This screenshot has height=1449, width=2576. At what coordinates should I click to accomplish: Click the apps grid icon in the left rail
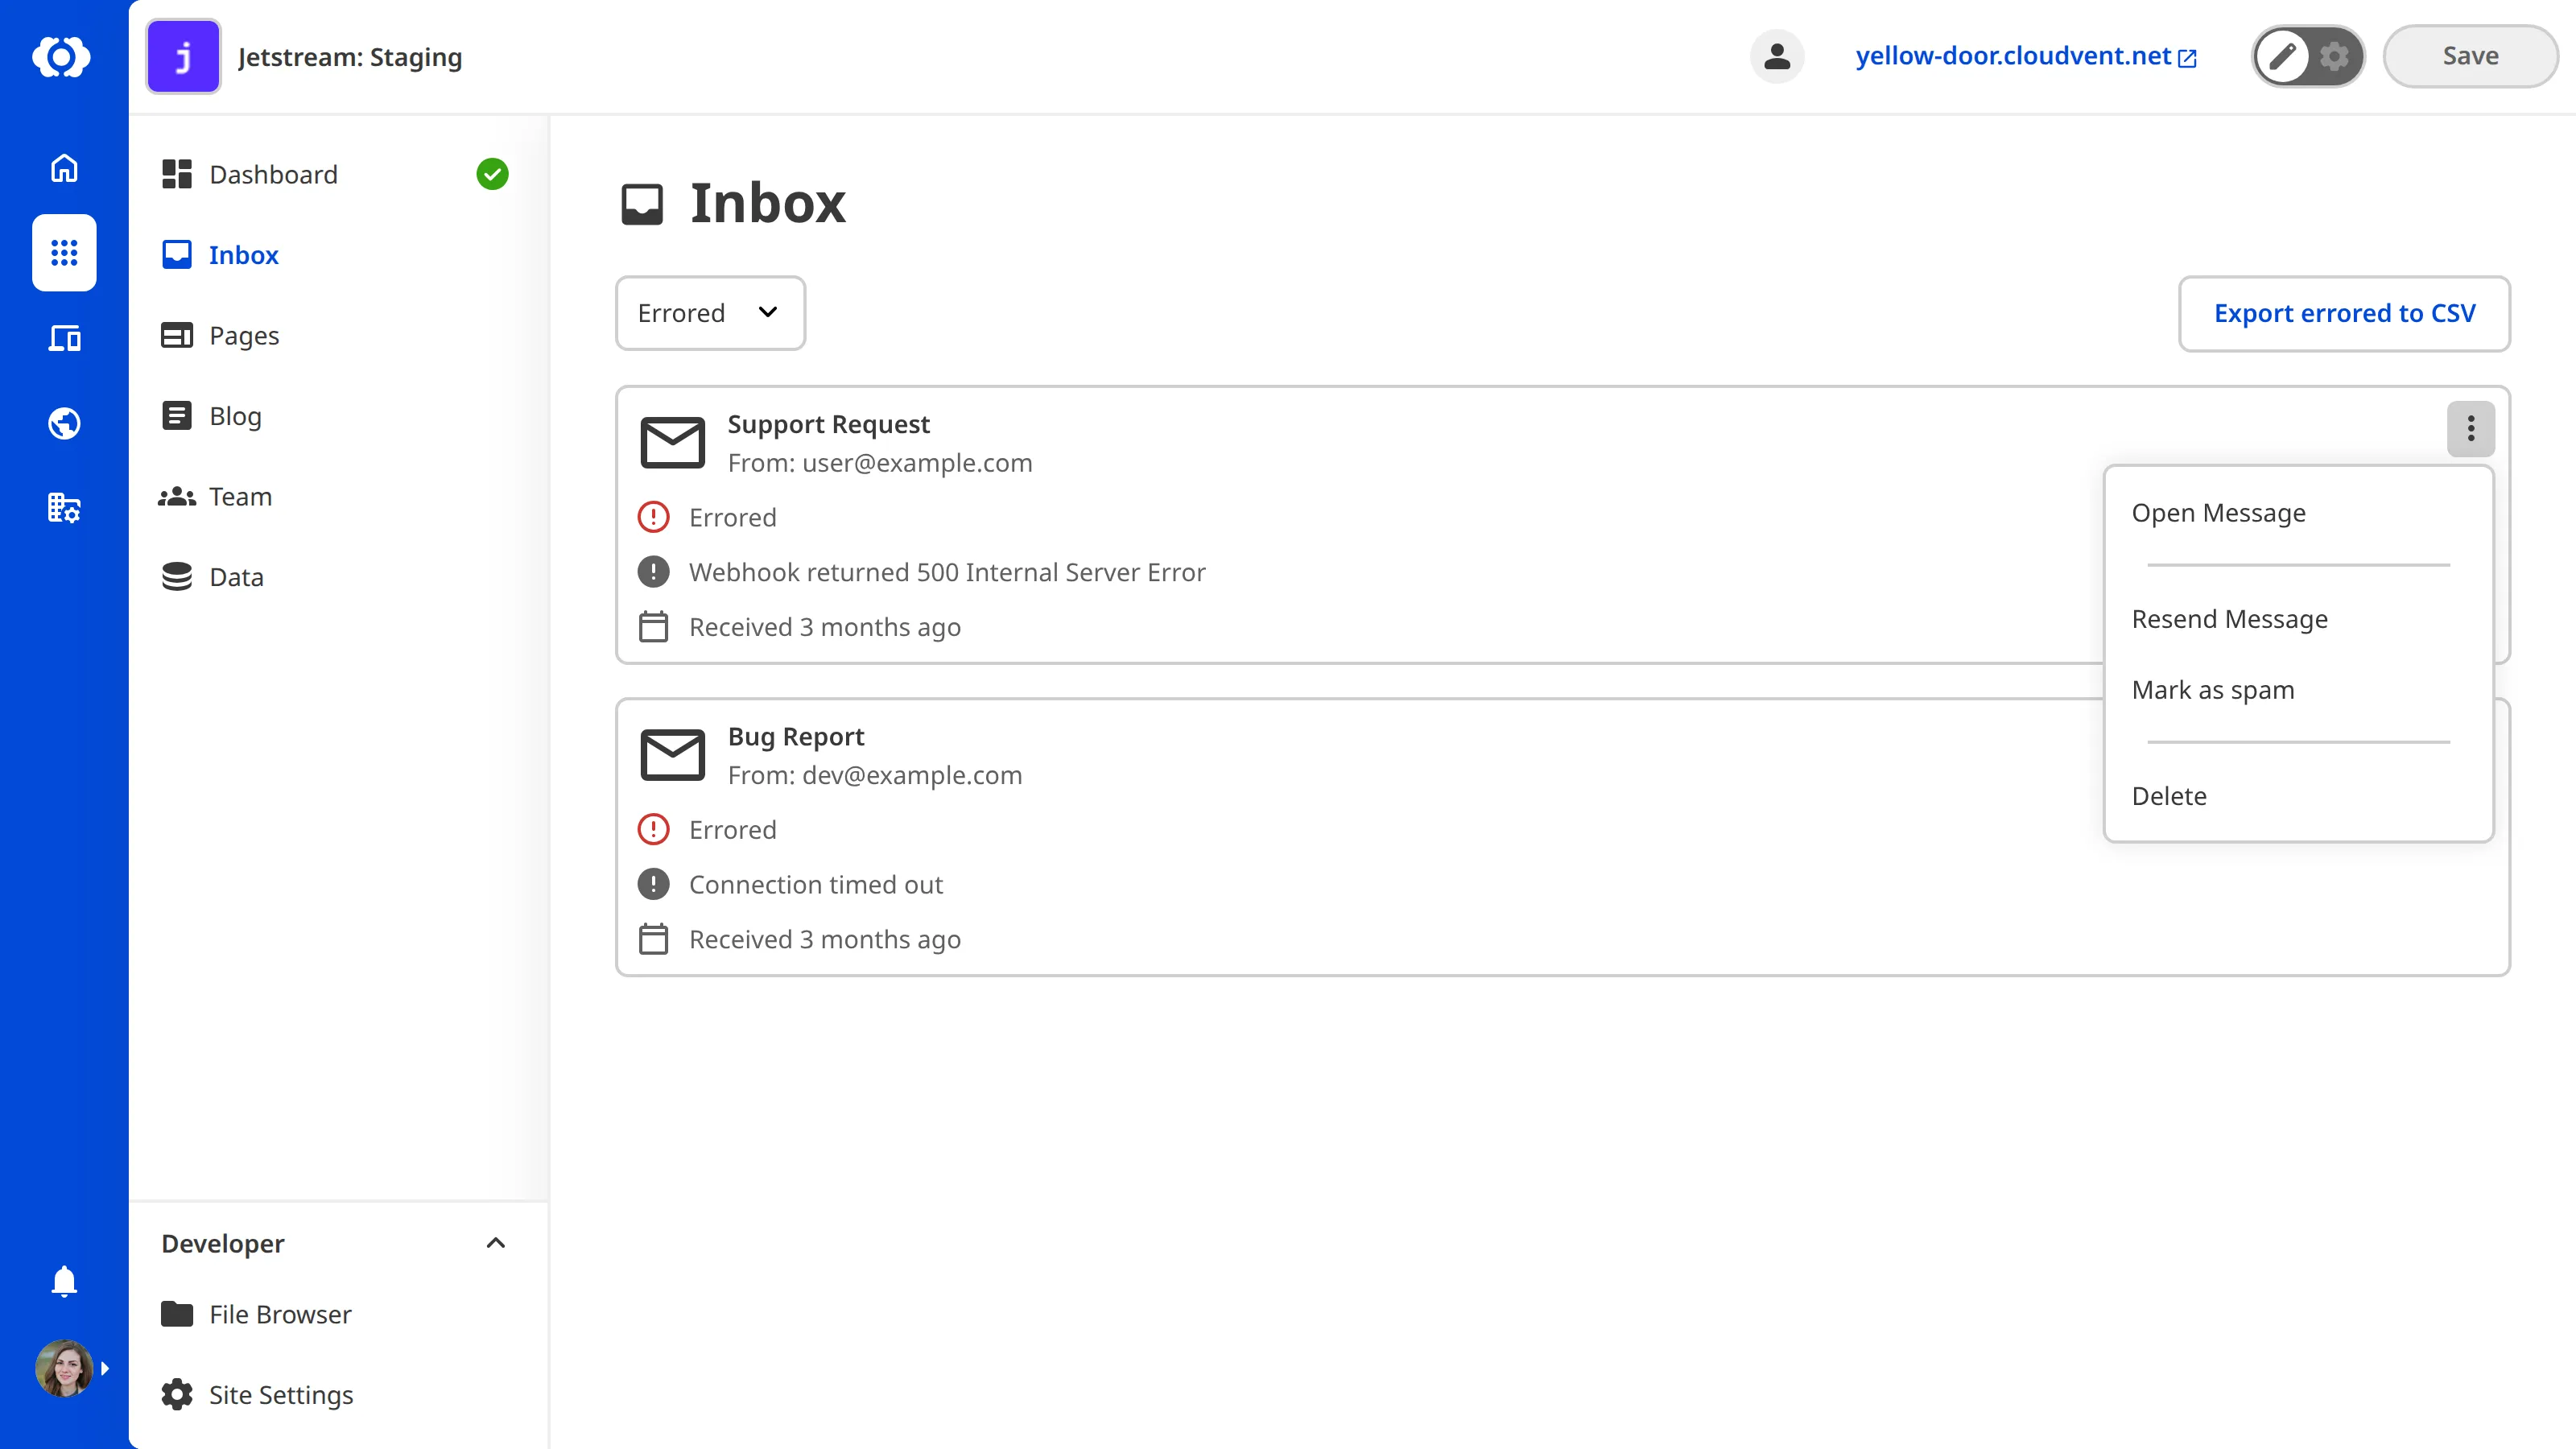click(x=63, y=253)
